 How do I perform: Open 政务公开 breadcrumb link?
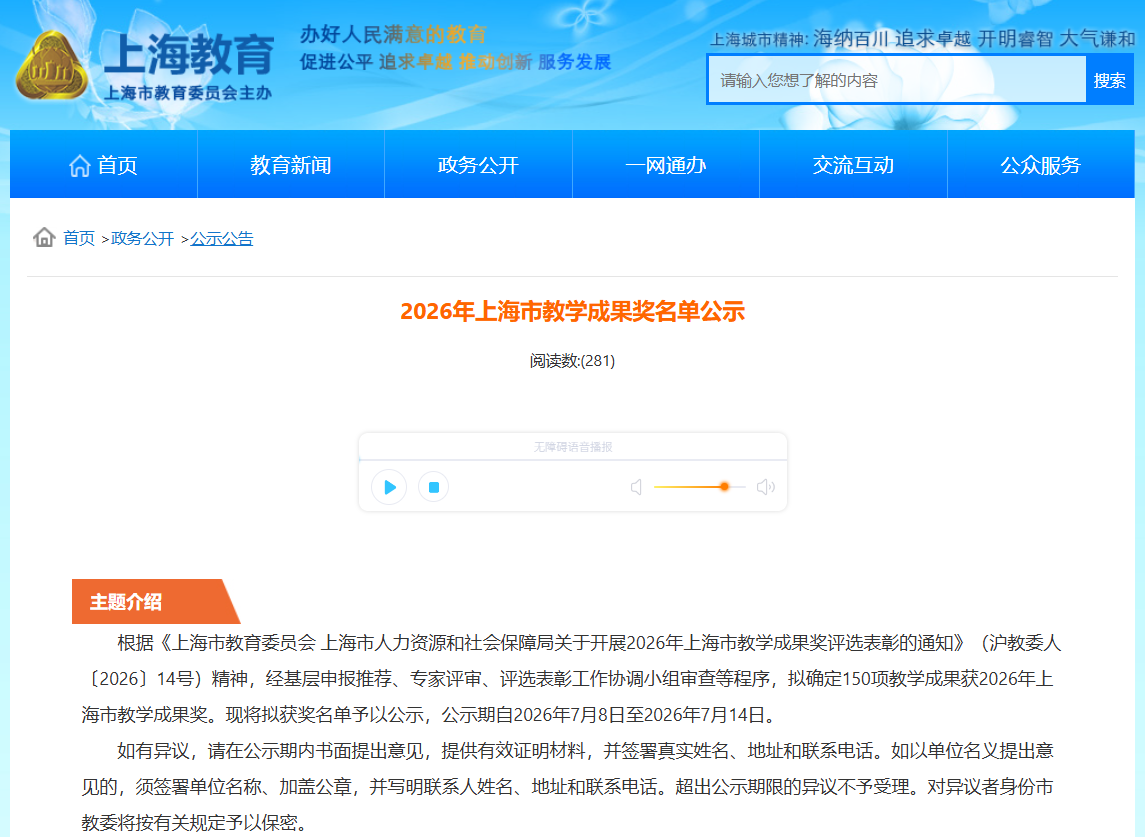(142, 238)
